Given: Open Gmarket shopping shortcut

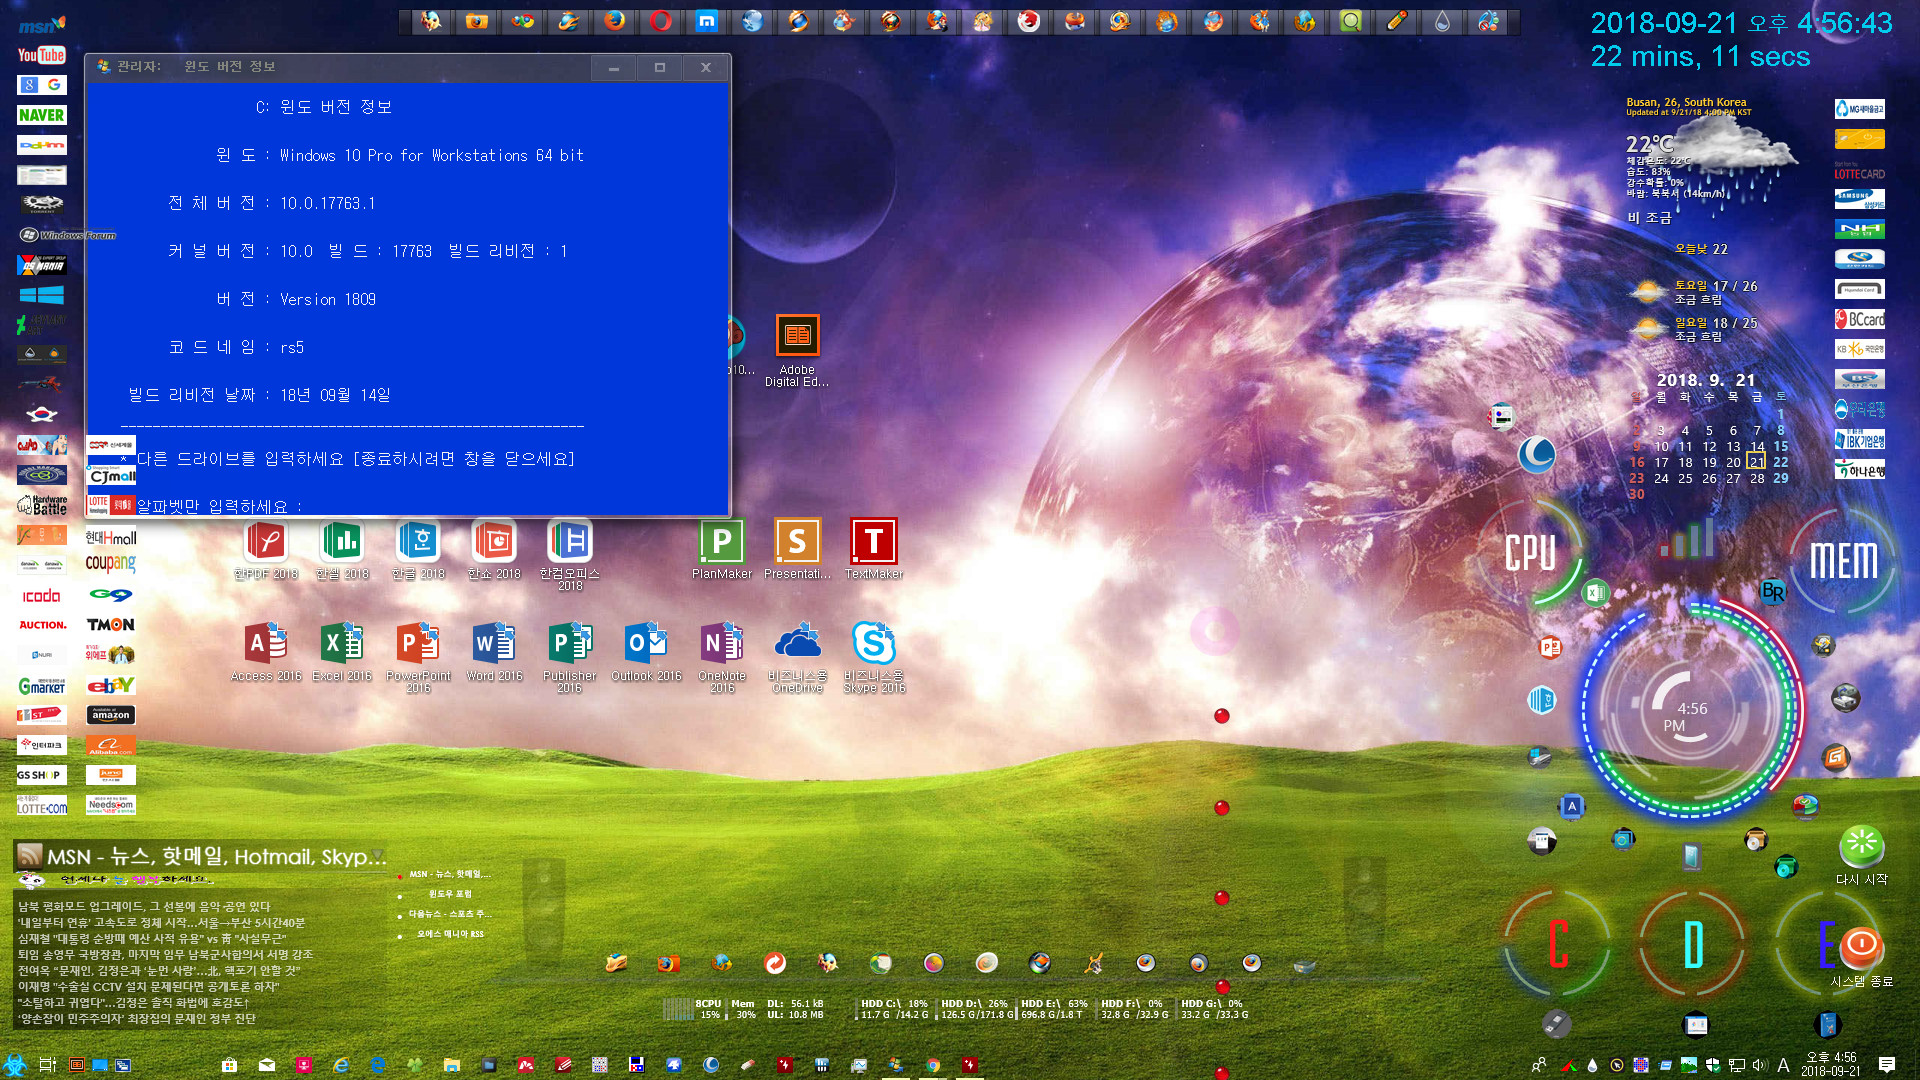Looking at the screenshot, I should click(x=41, y=686).
